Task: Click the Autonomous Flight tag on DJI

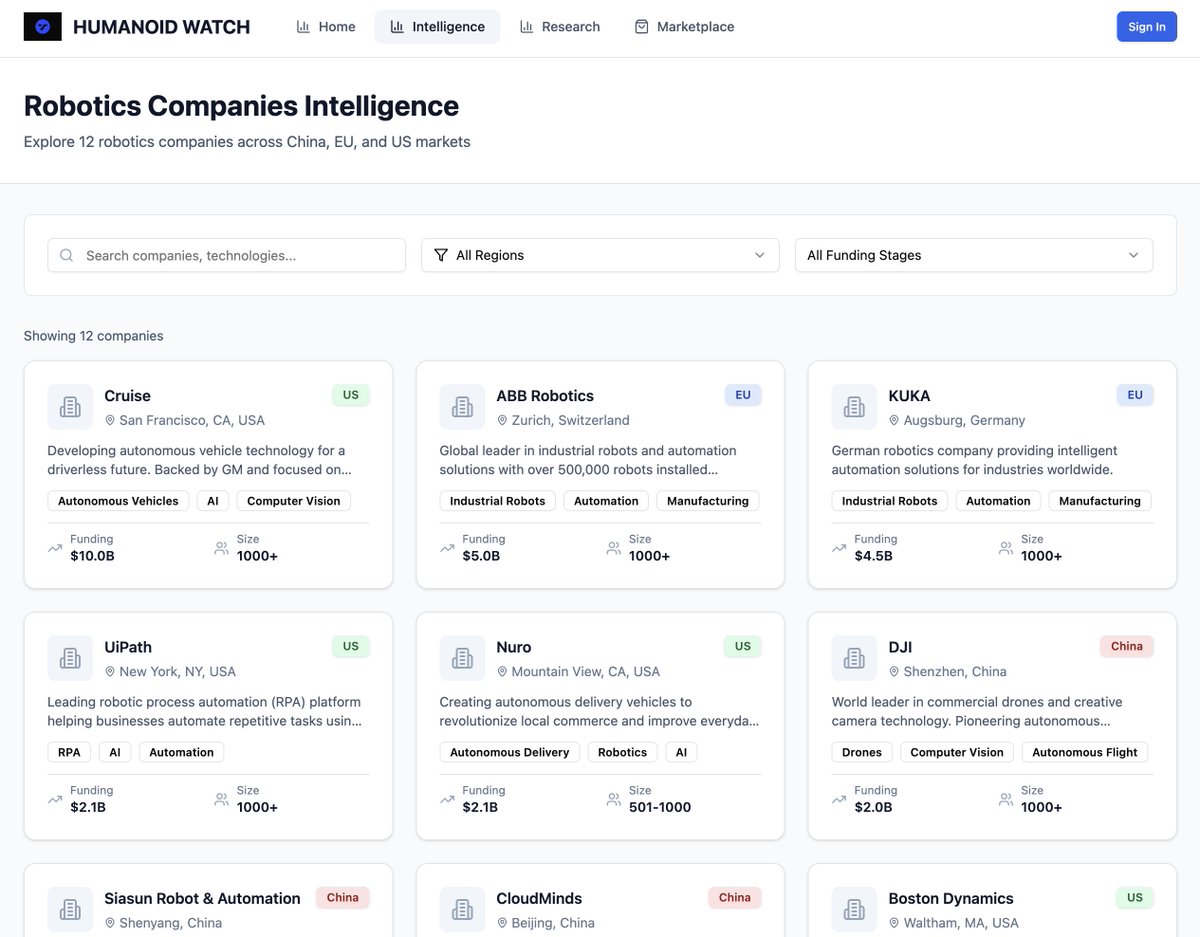Action: click(1085, 752)
